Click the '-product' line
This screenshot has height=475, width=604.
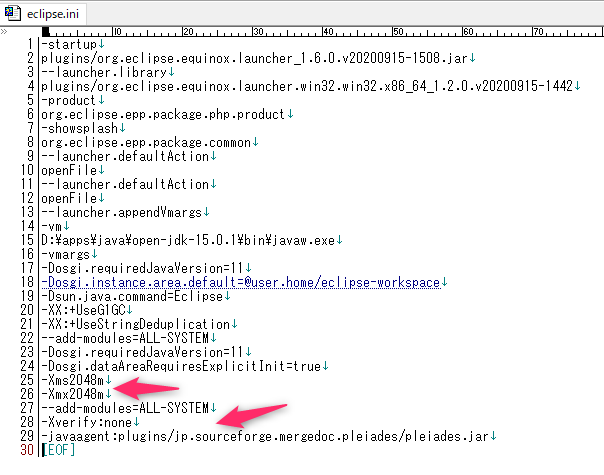[68, 101]
